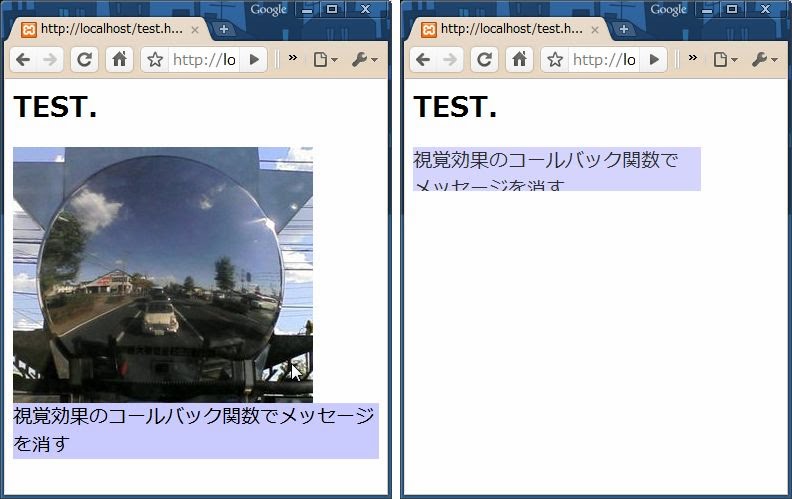Image resolution: width=792 pixels, height=499 pixels.
Task: Open the page menu in left browser window
Action: click(324, 60)
